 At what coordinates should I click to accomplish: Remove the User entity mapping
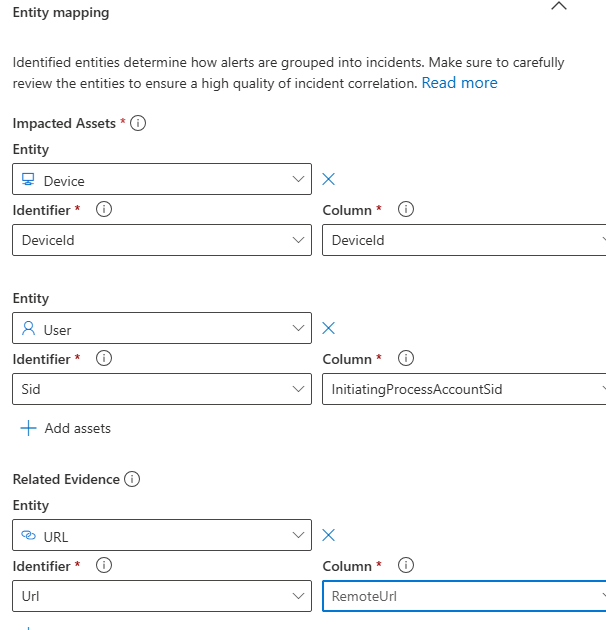(x=328, y=328)
